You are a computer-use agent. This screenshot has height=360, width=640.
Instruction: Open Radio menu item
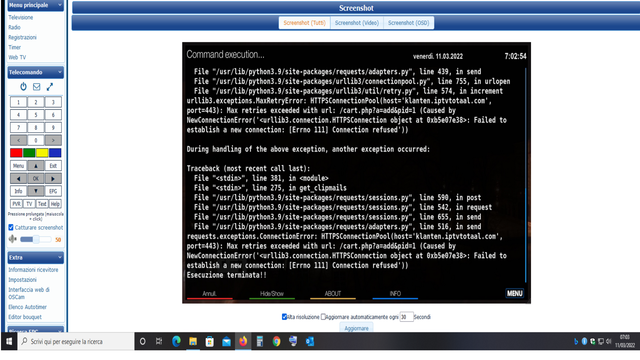click(14, 27)
